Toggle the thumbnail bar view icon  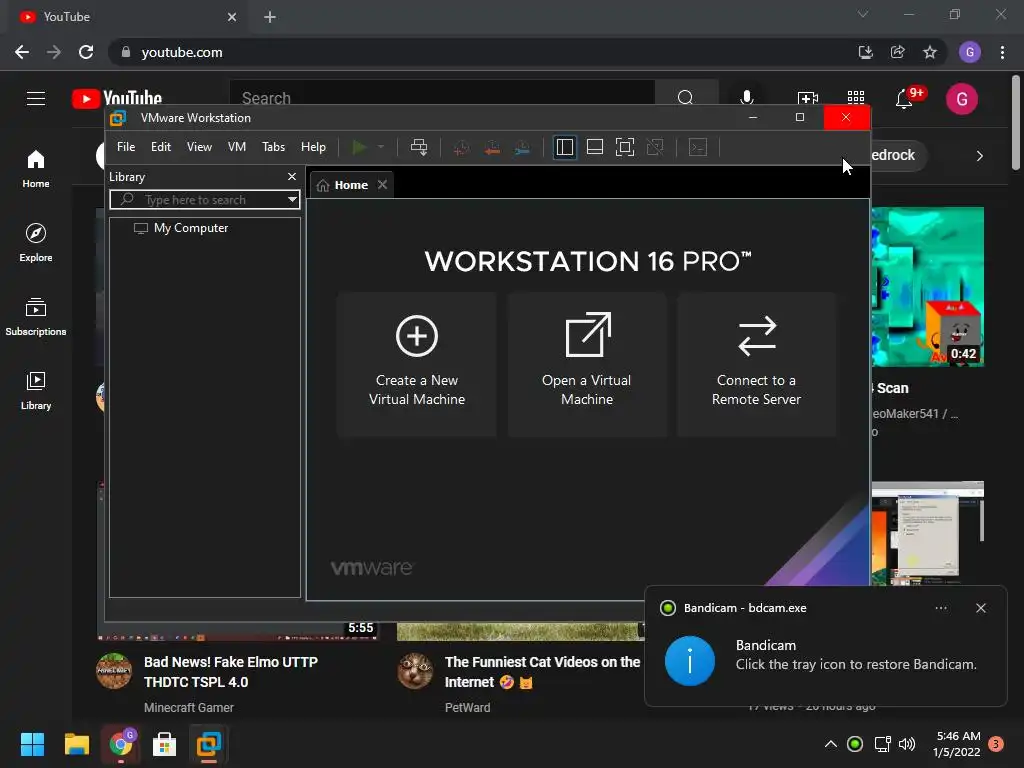[595, 147]
